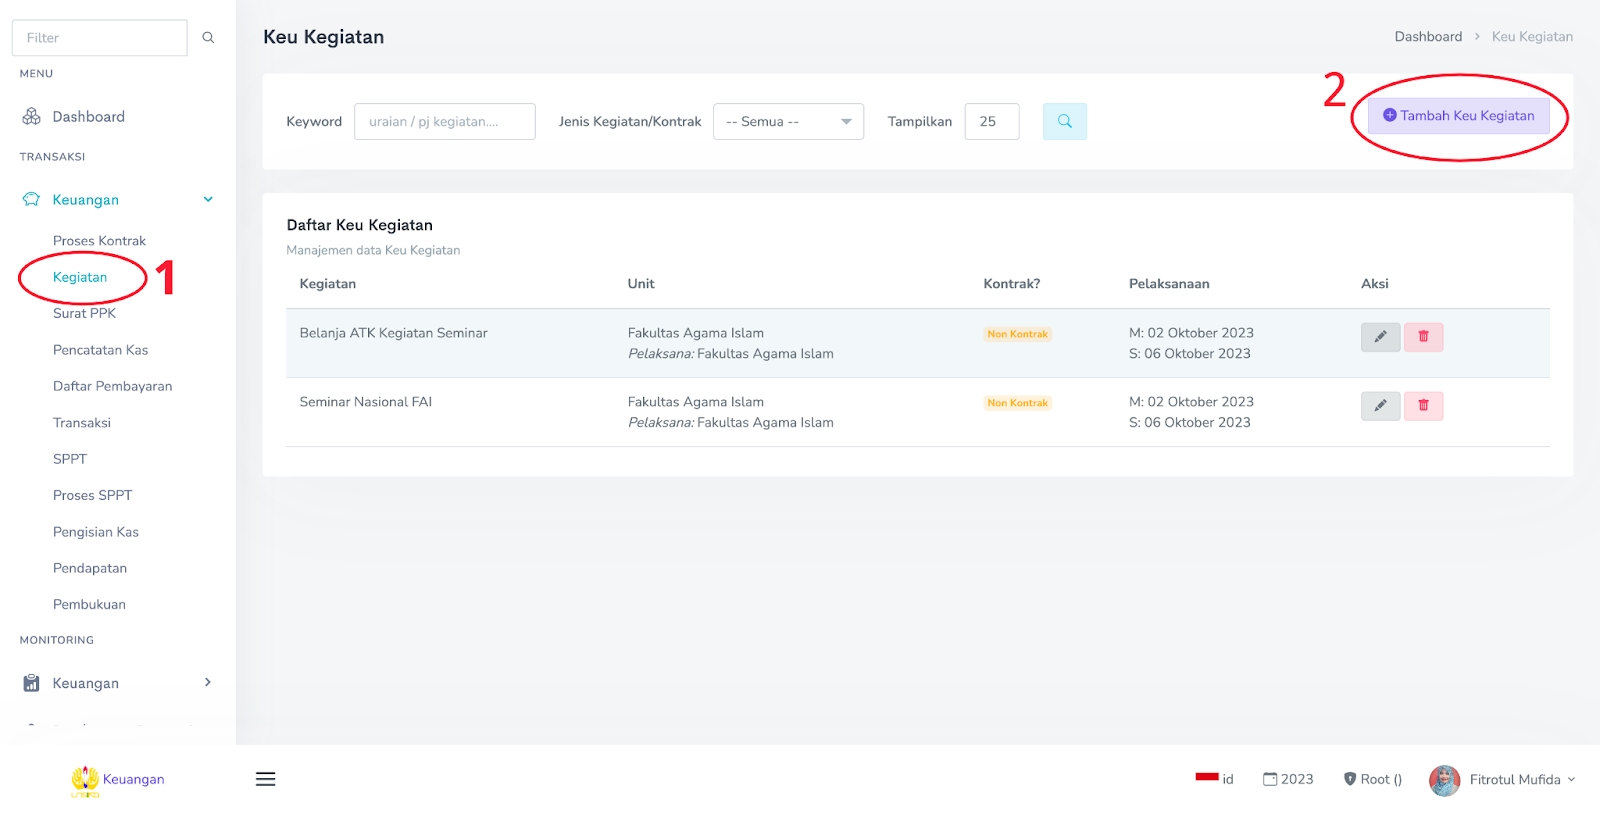This screenshot has height=814, width=1600.
Task: Click pencil edit icon for Seminar Nasional FAI
Action: coord(1380,406)
